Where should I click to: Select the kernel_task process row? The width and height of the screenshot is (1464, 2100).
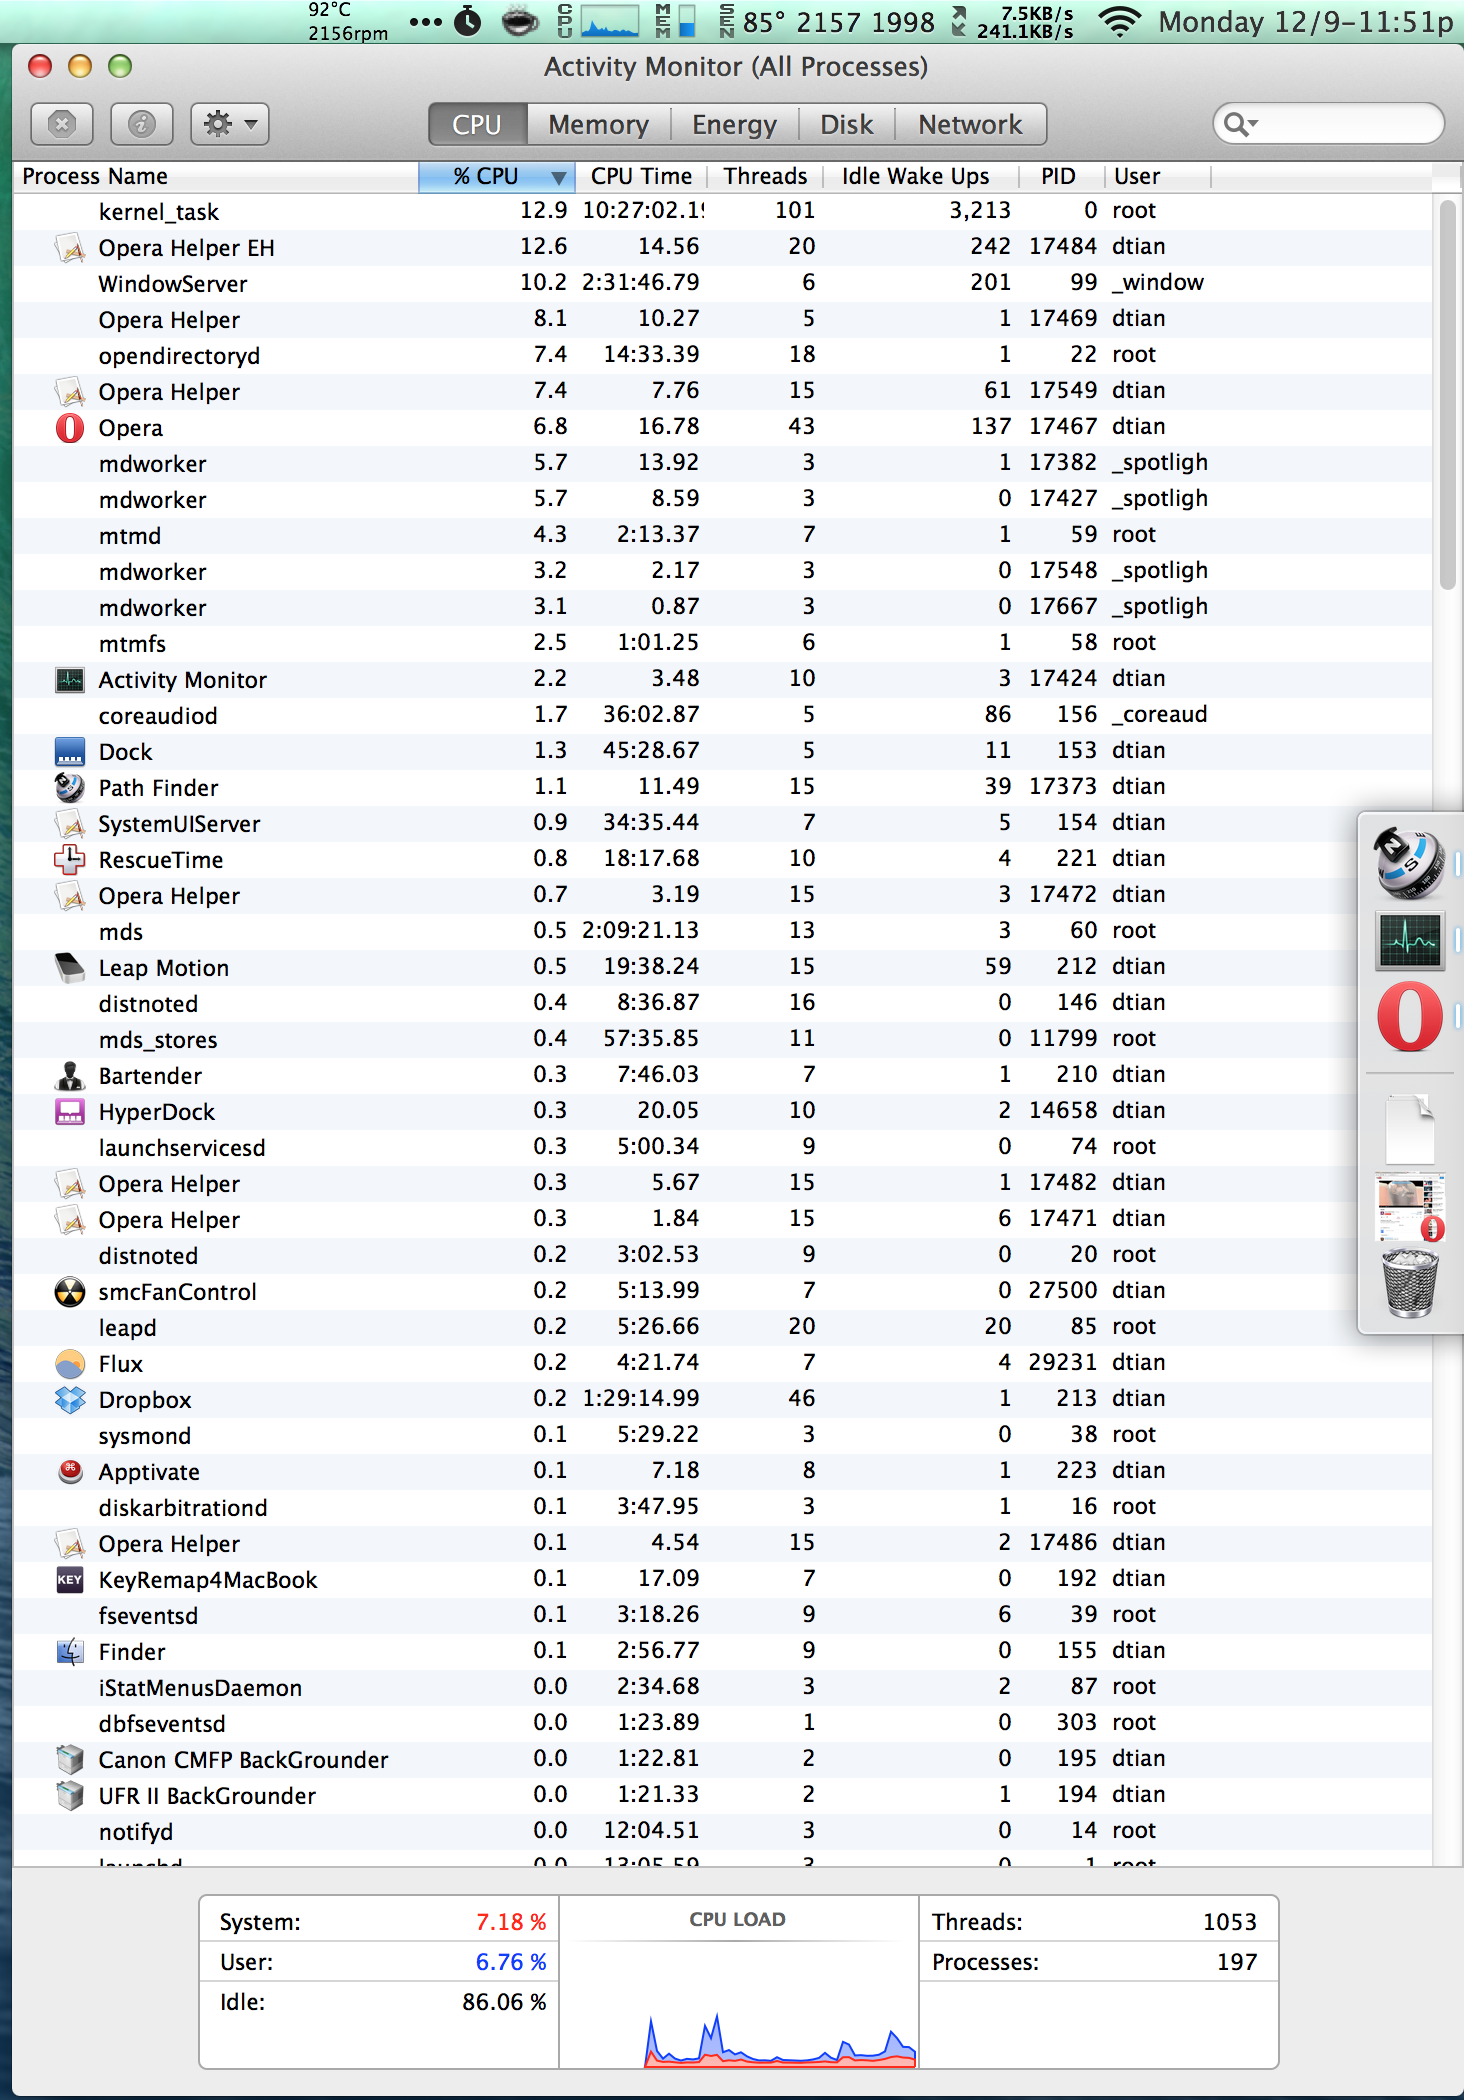pos(722,212)
